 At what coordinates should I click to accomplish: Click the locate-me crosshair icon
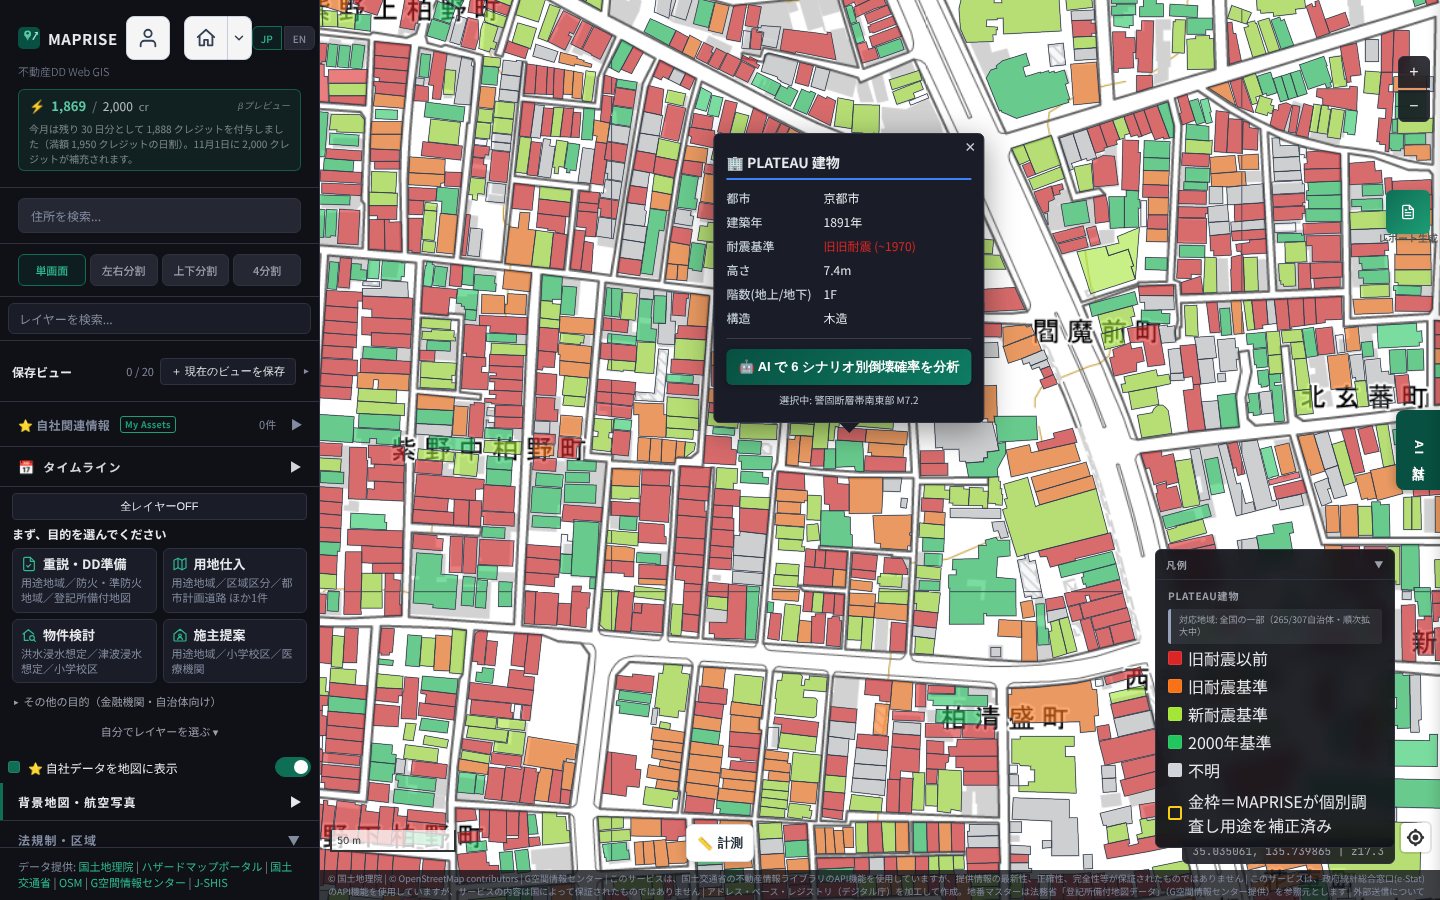pos(1416,837)
